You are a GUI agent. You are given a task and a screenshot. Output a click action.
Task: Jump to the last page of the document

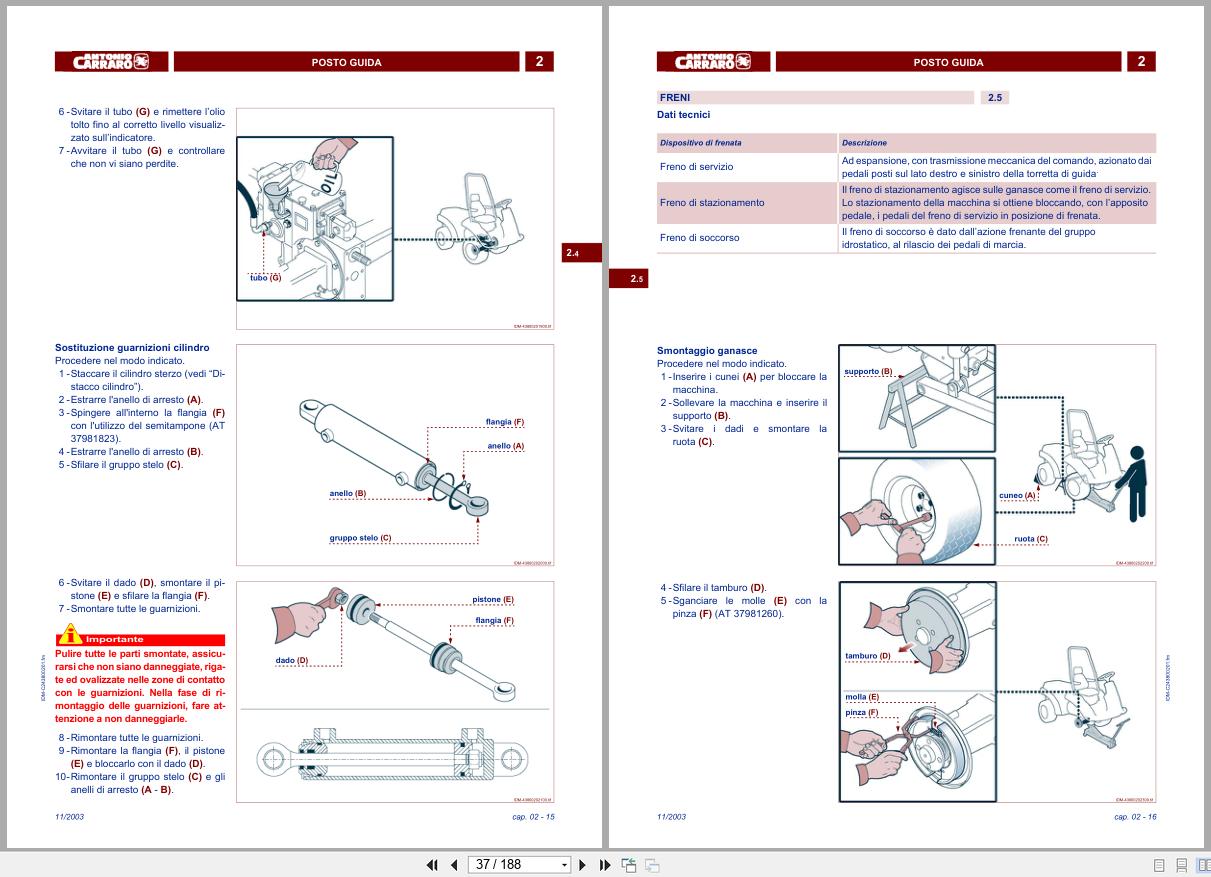tap(604, 865)
